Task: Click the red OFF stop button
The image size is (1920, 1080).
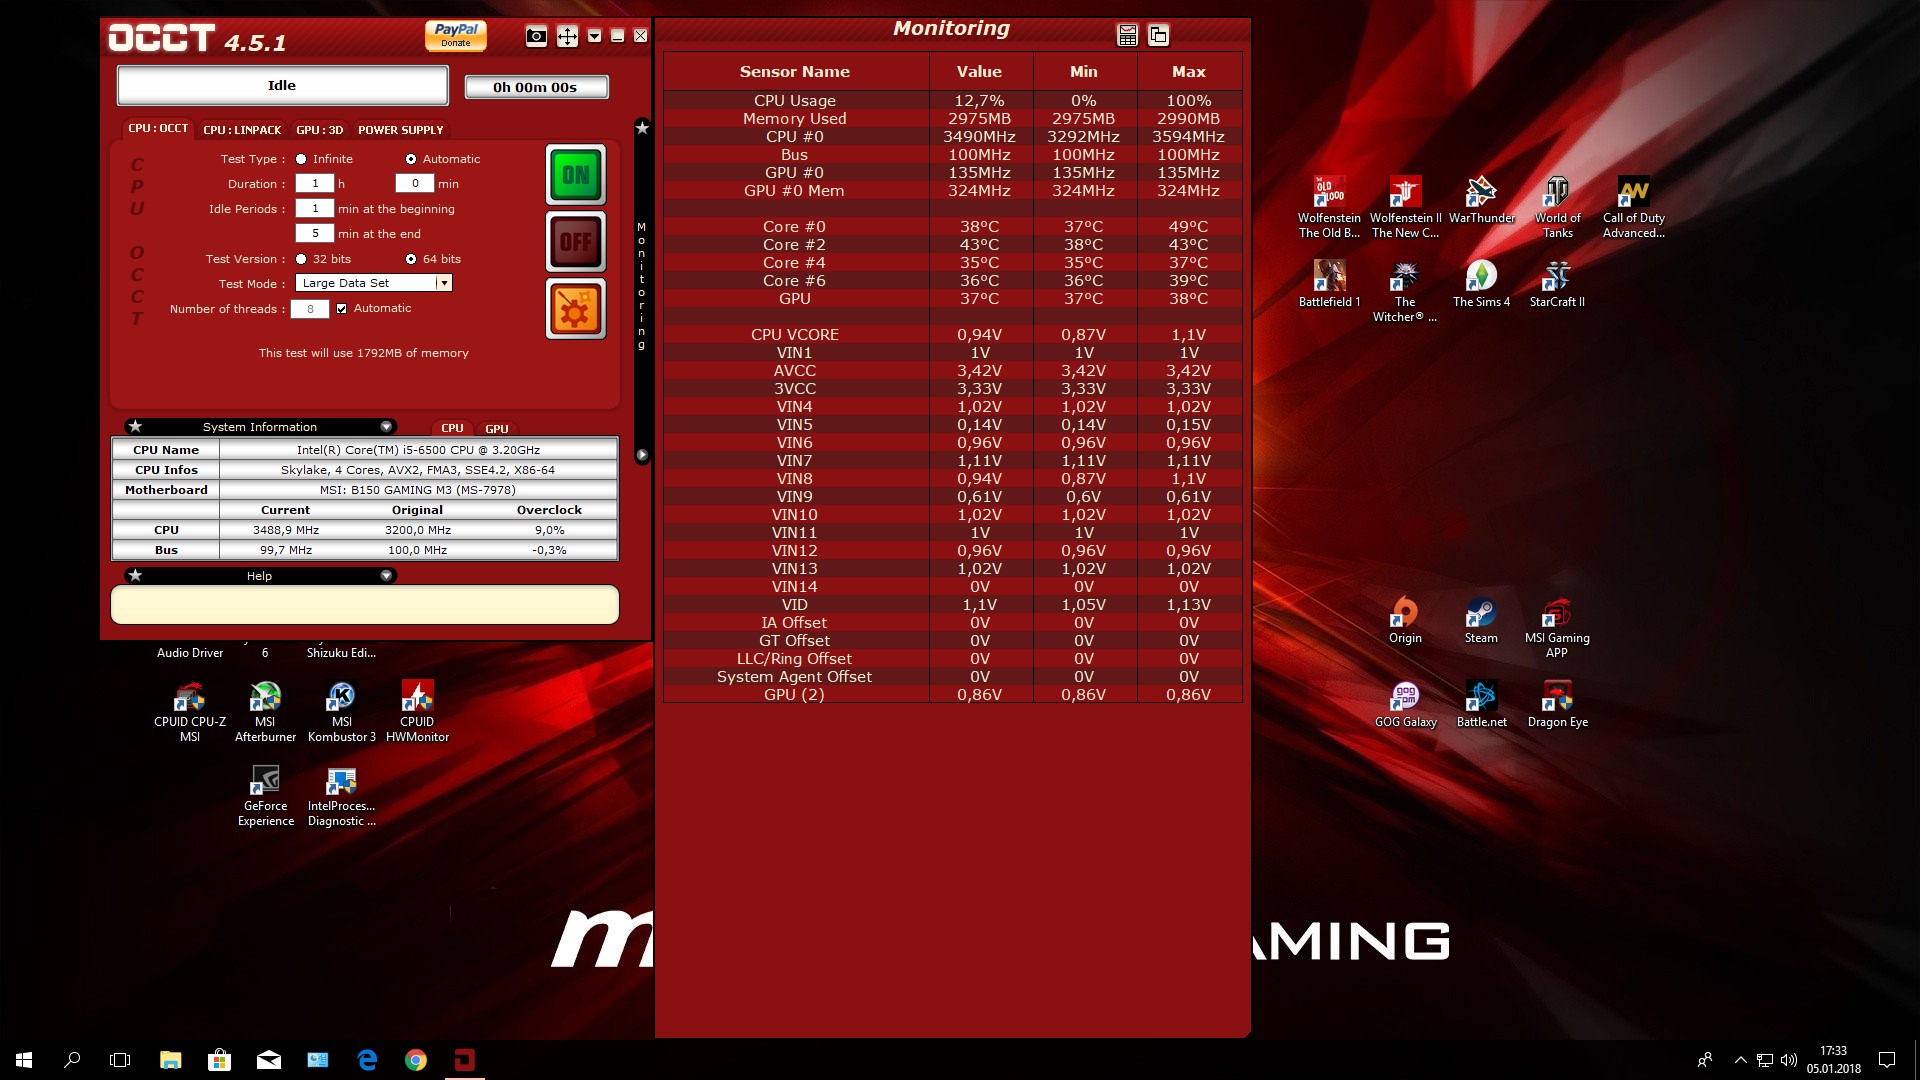Action: click(575, 241)
